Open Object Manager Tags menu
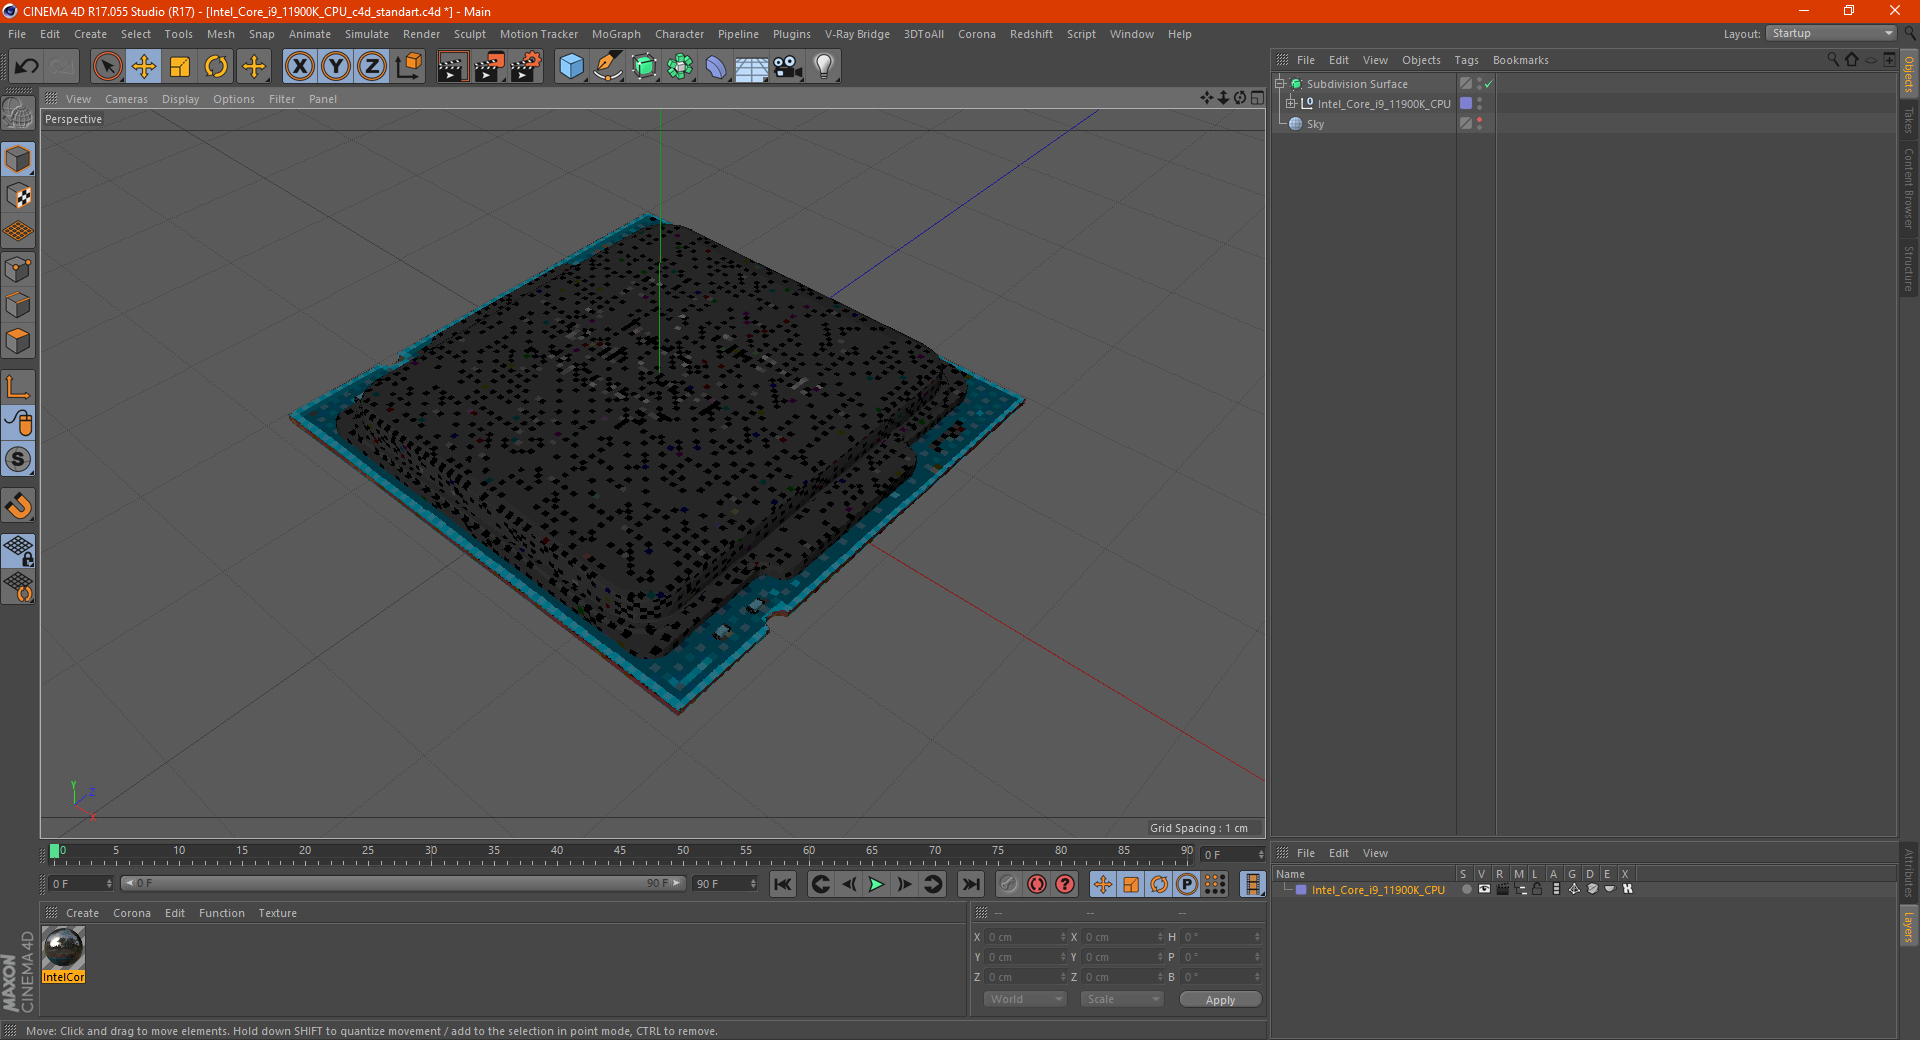Viewport: 1920px width, 1040px height. (1466, 60)
